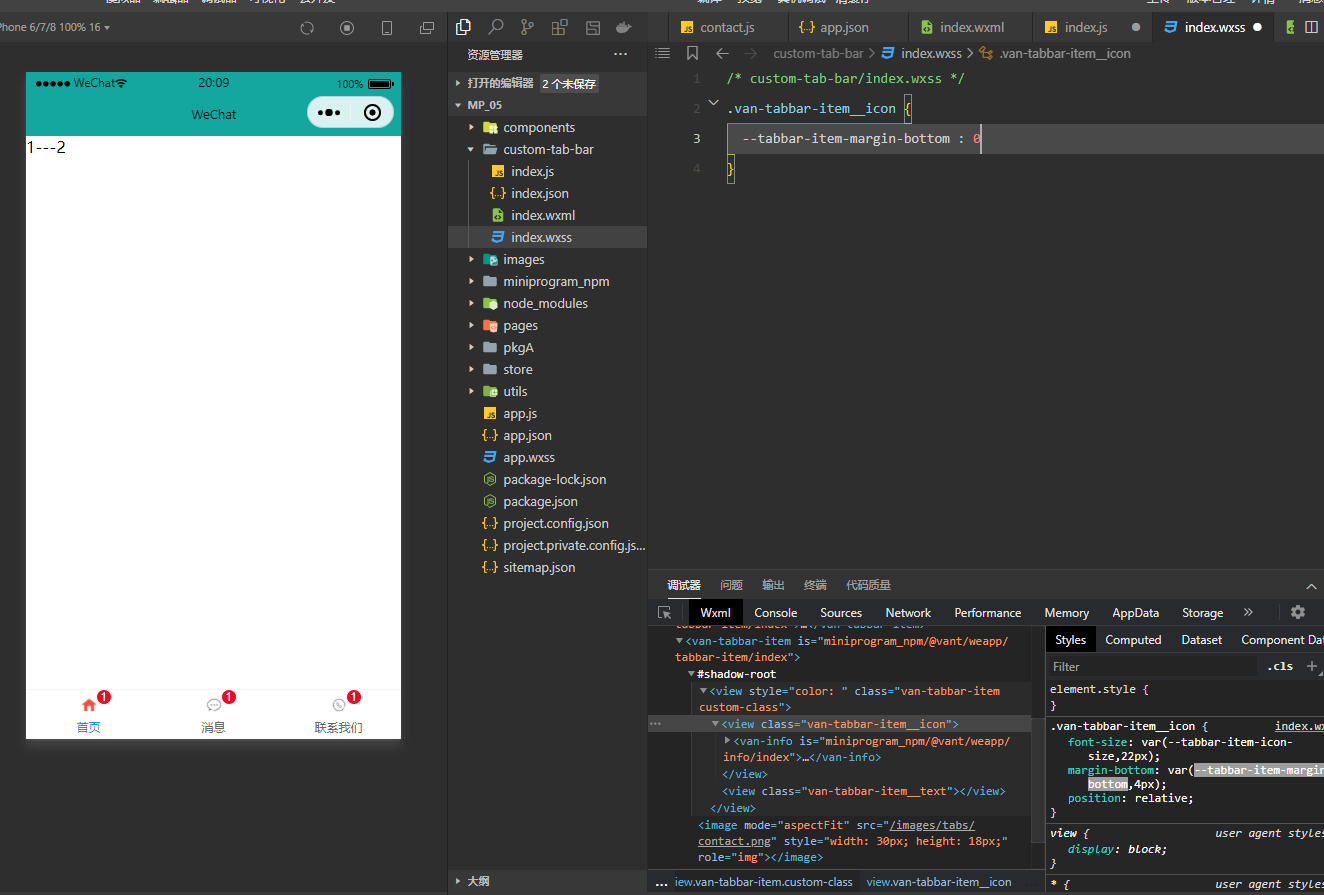The width and height of the screenshot is (1324, 895).
Task: Switch to the contact.js editor tab
Action: (727, 27)
